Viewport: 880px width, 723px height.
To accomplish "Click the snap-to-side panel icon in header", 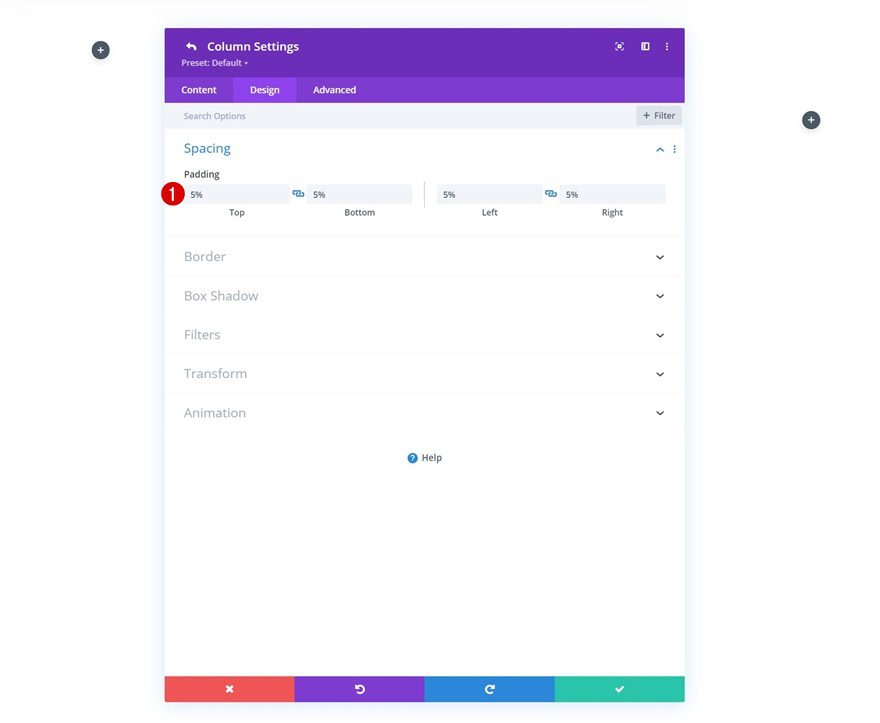I will coord(644,46).
